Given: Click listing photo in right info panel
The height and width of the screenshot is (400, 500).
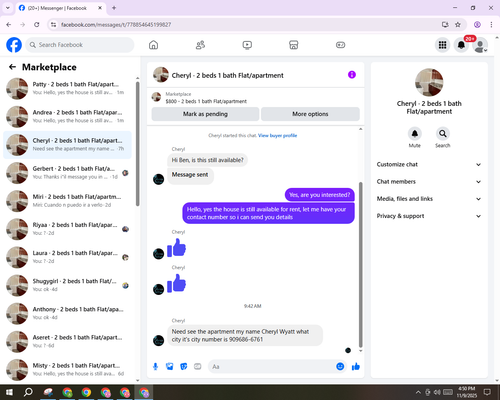Looking at the screenshot, I should coord(429,82).
